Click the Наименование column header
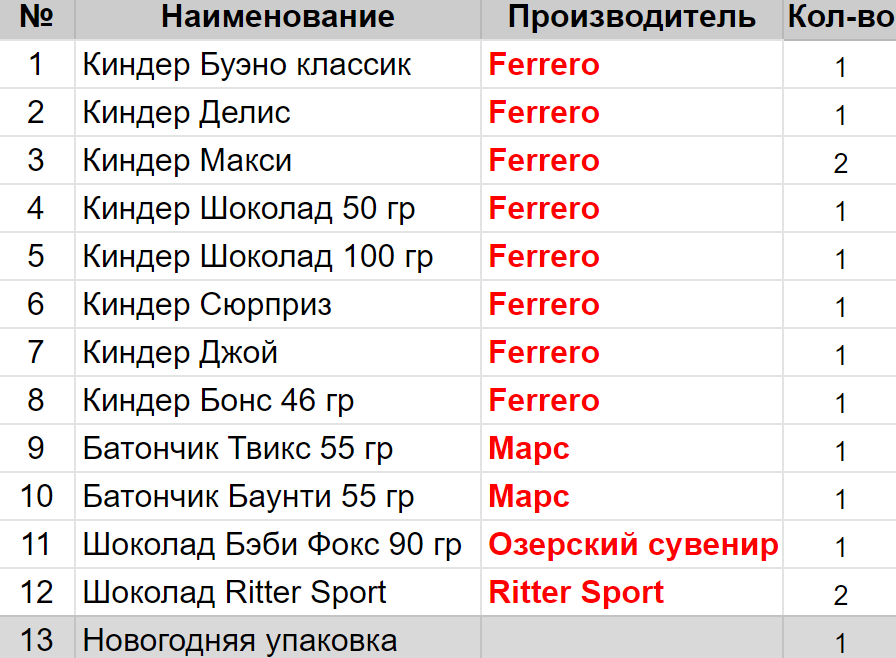 (x=277, y=17)
